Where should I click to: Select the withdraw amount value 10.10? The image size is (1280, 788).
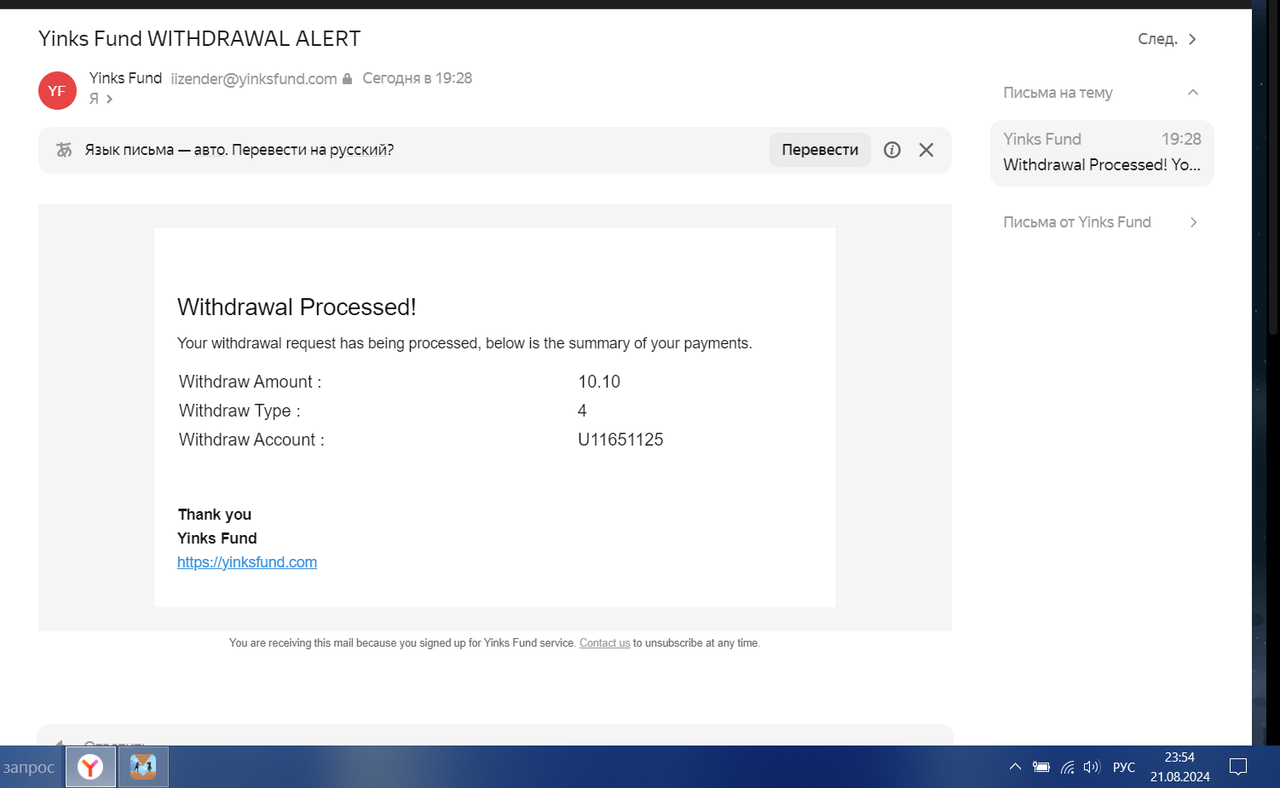(x=599, y=381)
